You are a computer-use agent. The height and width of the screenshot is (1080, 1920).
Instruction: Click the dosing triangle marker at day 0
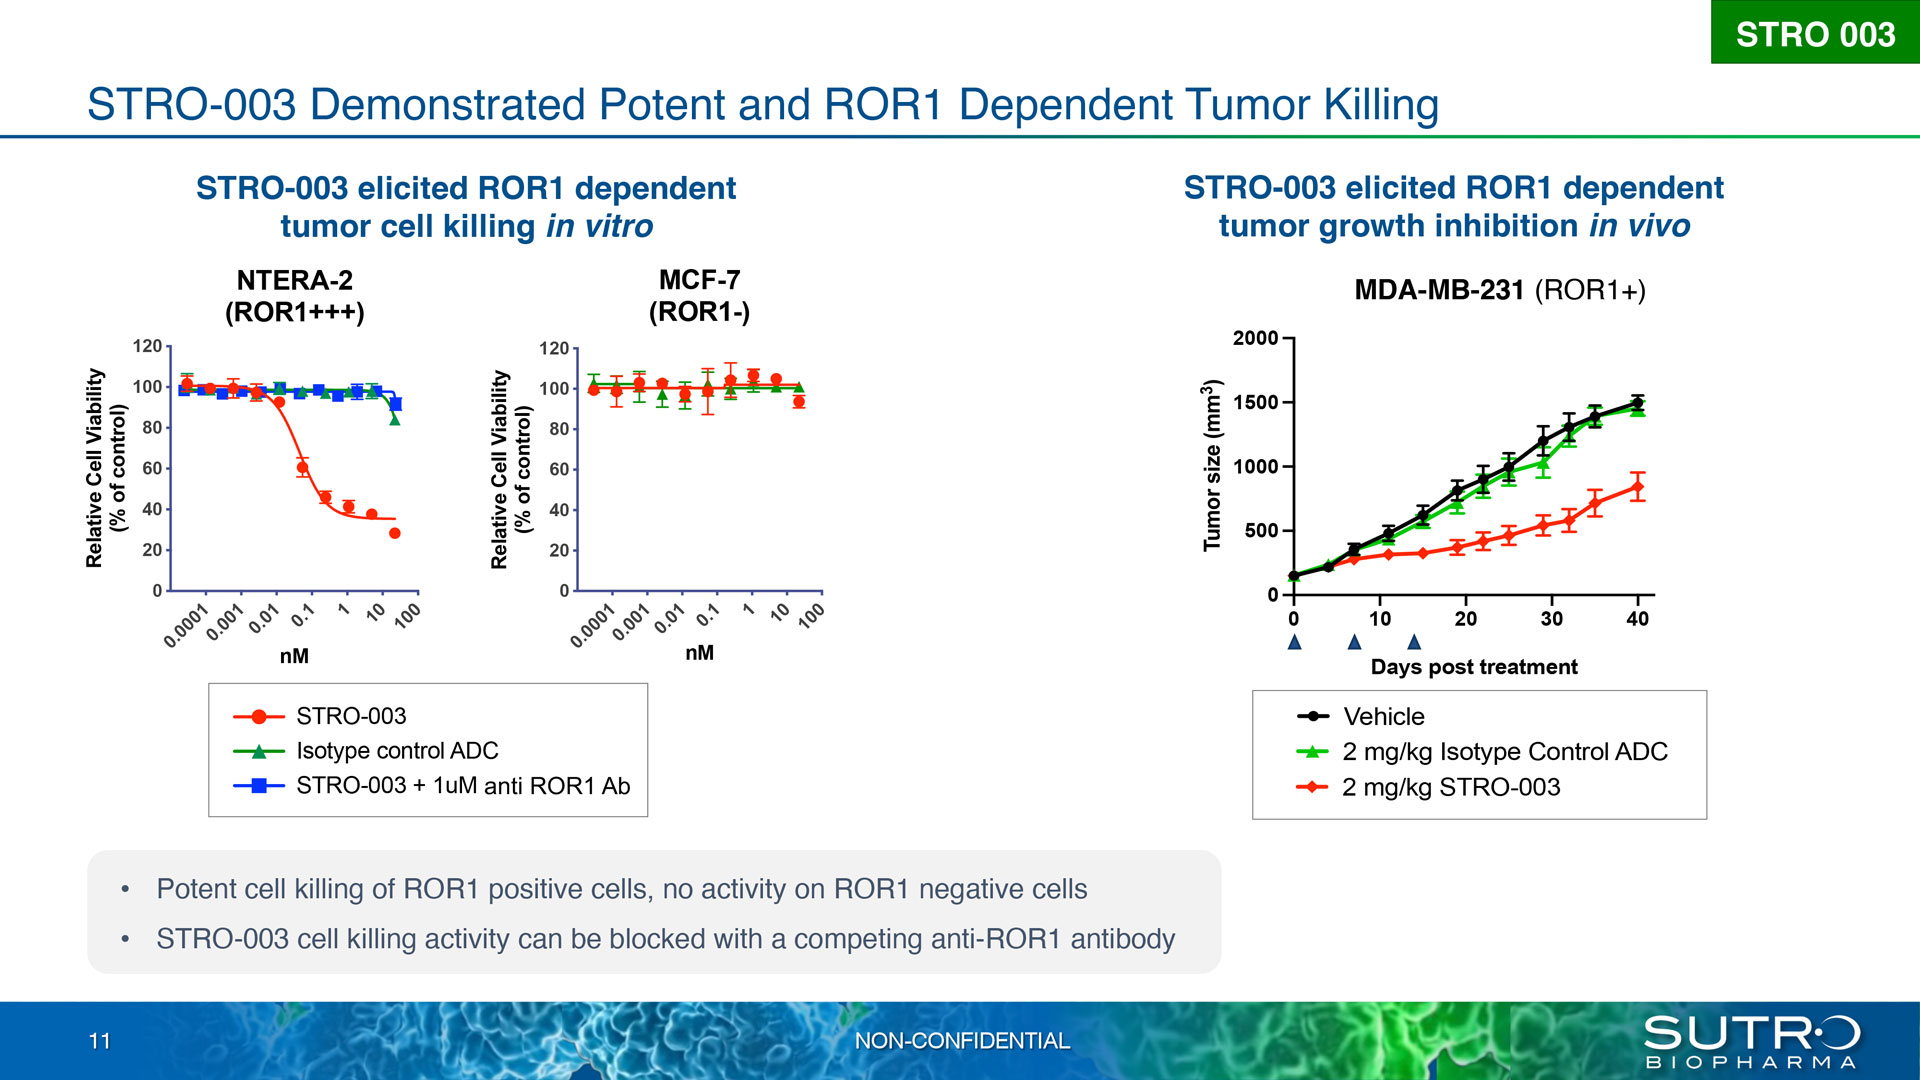point(1294,642)
